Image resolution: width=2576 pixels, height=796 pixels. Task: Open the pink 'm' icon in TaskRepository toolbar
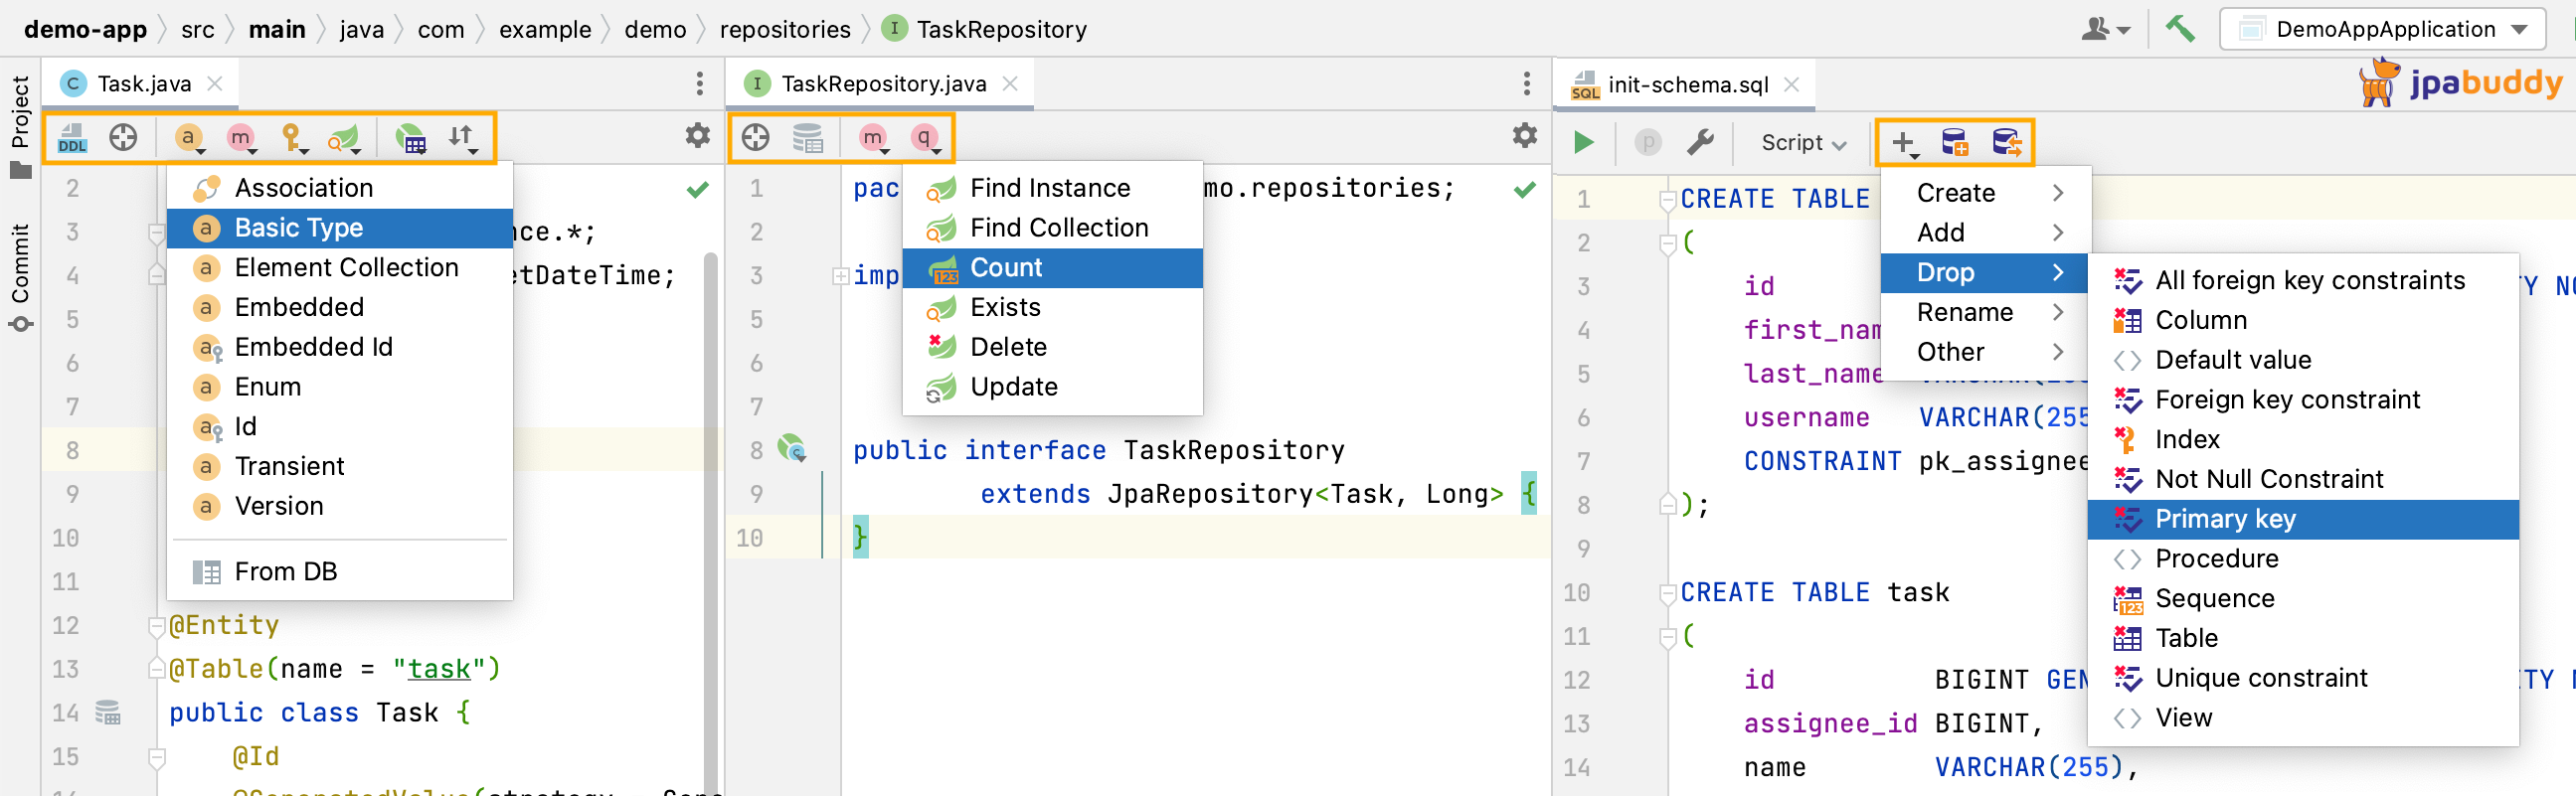874,137
